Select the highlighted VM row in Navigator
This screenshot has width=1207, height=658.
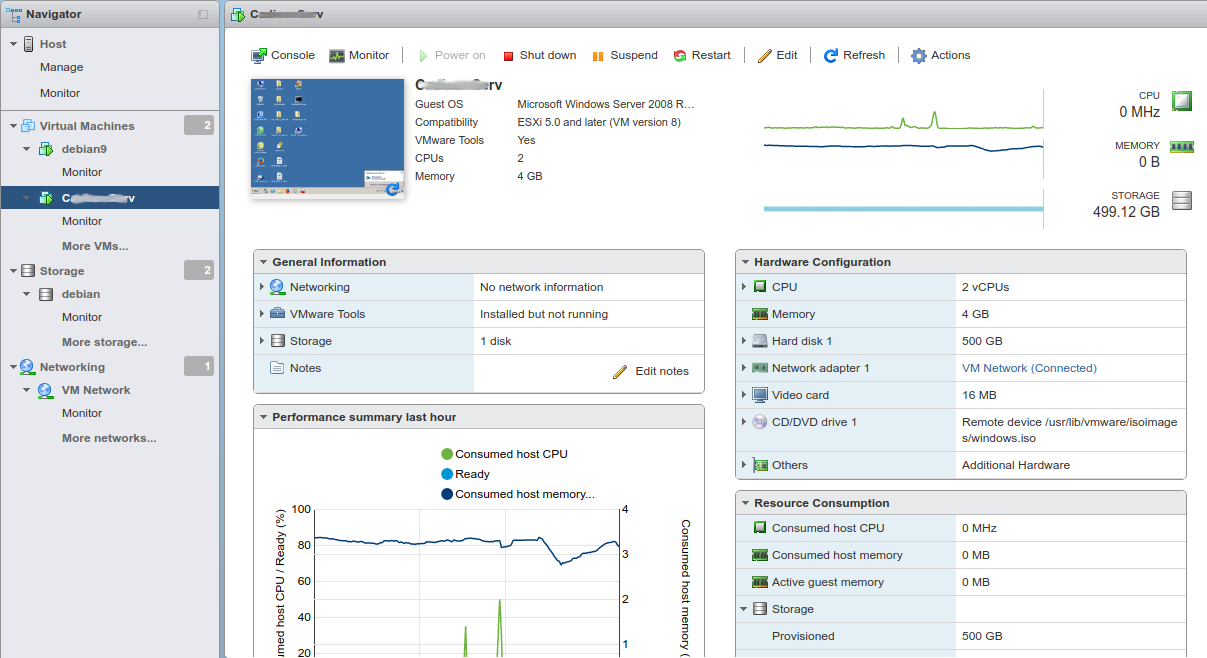tap(110, 198)
